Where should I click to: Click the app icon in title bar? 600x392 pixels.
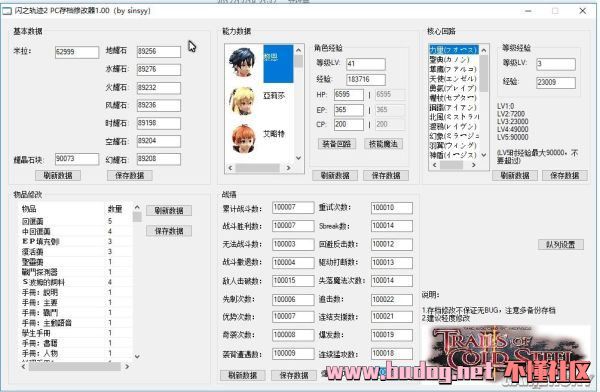coord(7,11)
